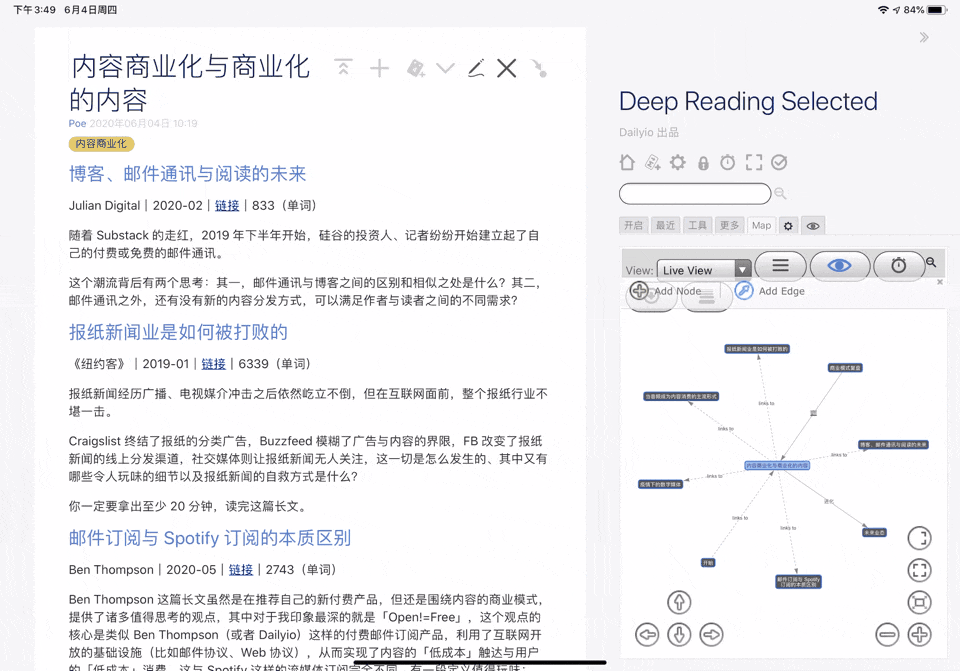Image resolution: width=960 pixels, height=671 pixels.
Task: Pan the map left with the left arrow
Action: click(647, 635)
